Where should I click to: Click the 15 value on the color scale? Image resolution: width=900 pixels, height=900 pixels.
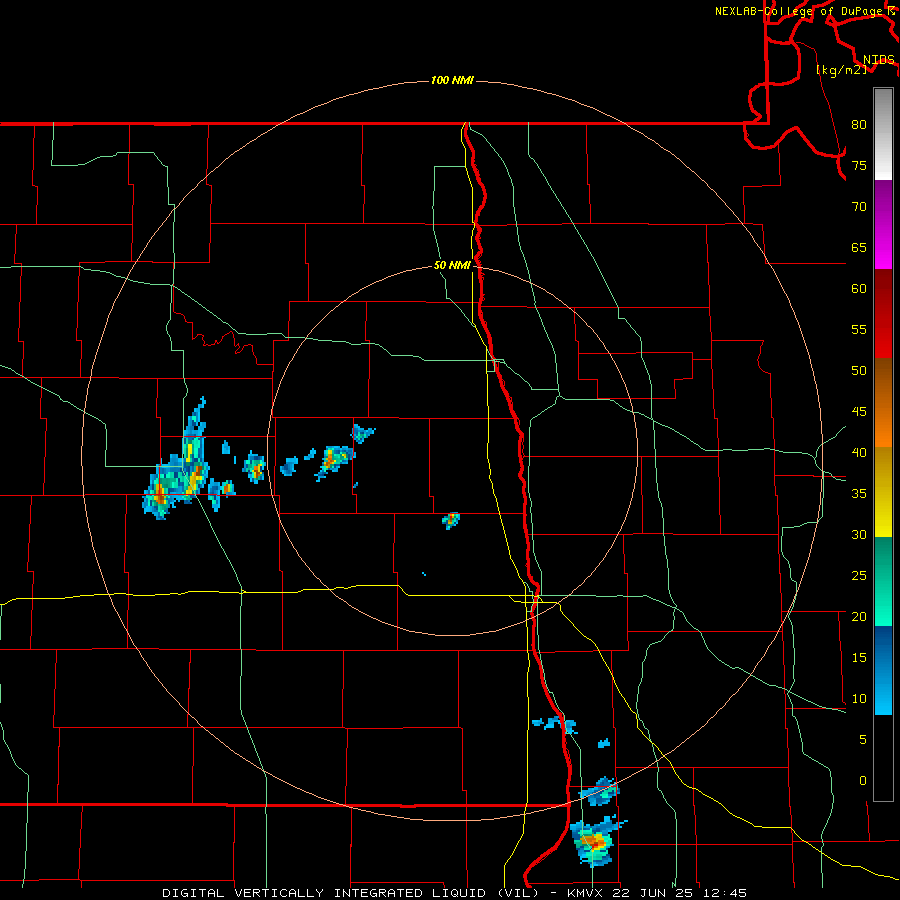(x=859, y=658)
